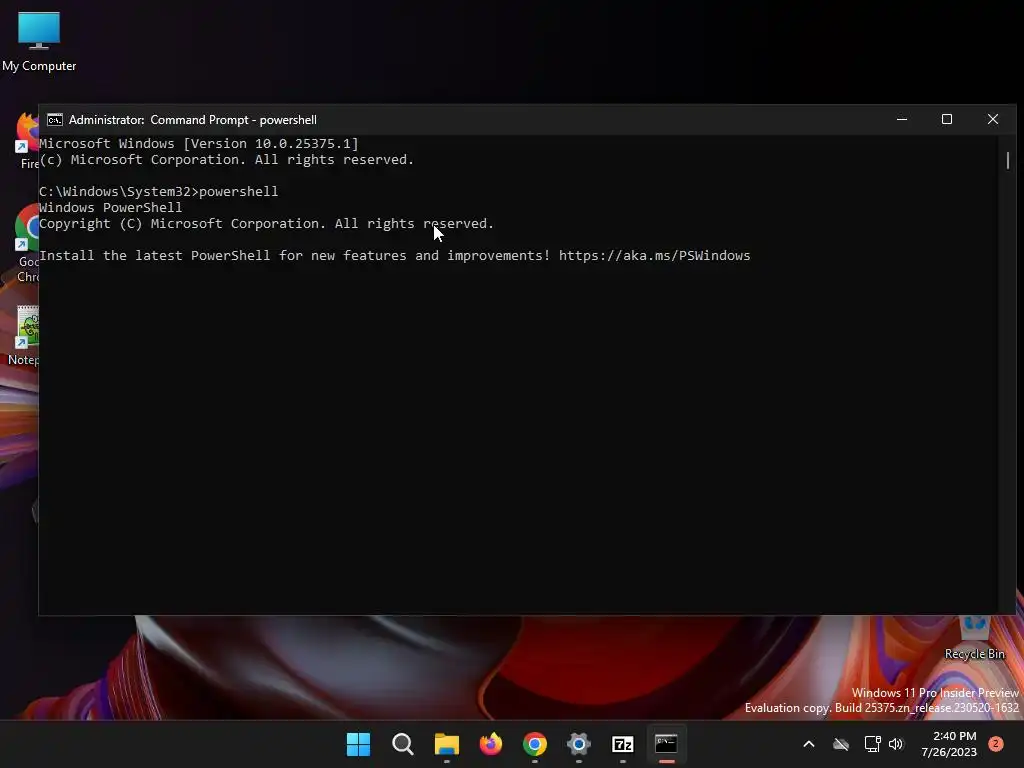Minimize the Command Prompt window
Image resolution: width=1024 pixels, height=768 pixels.
point(902,120)
